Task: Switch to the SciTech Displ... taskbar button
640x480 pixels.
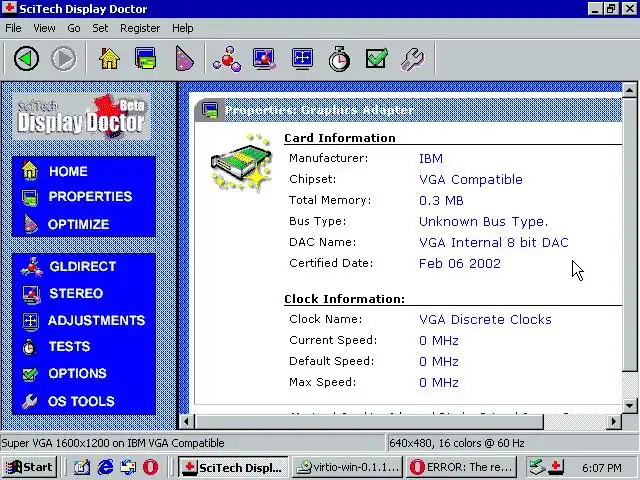Action: 233,467
